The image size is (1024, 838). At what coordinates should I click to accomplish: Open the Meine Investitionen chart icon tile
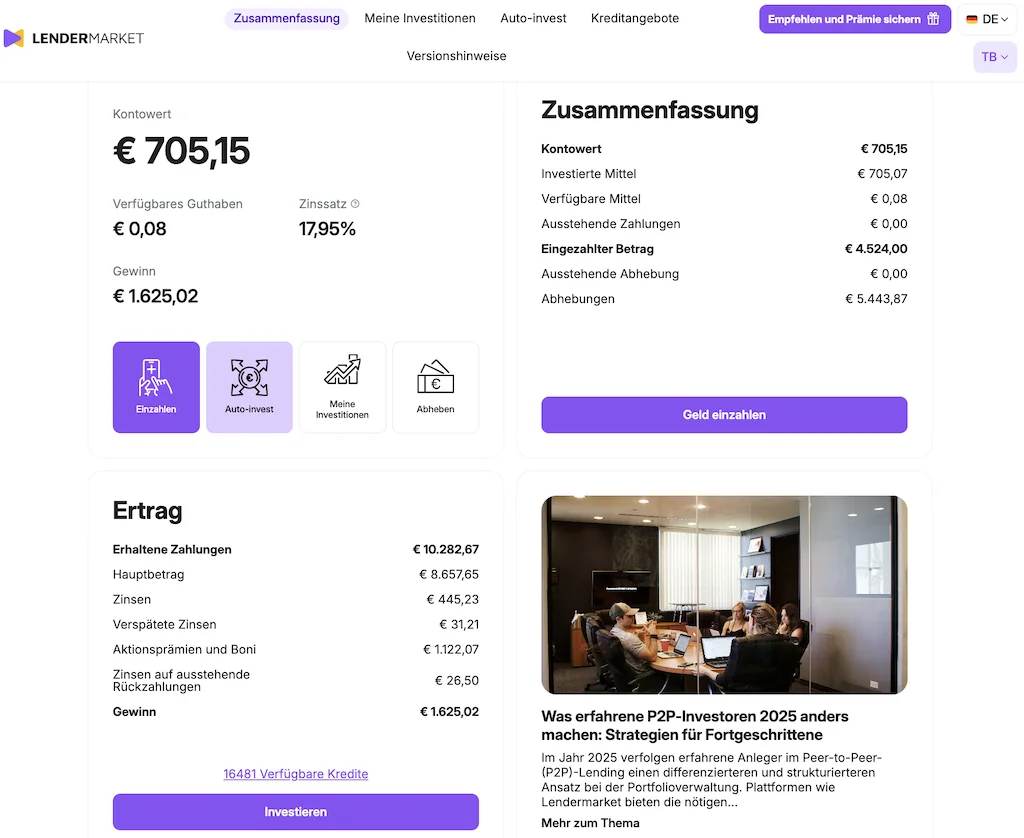[x=342, y=387]
